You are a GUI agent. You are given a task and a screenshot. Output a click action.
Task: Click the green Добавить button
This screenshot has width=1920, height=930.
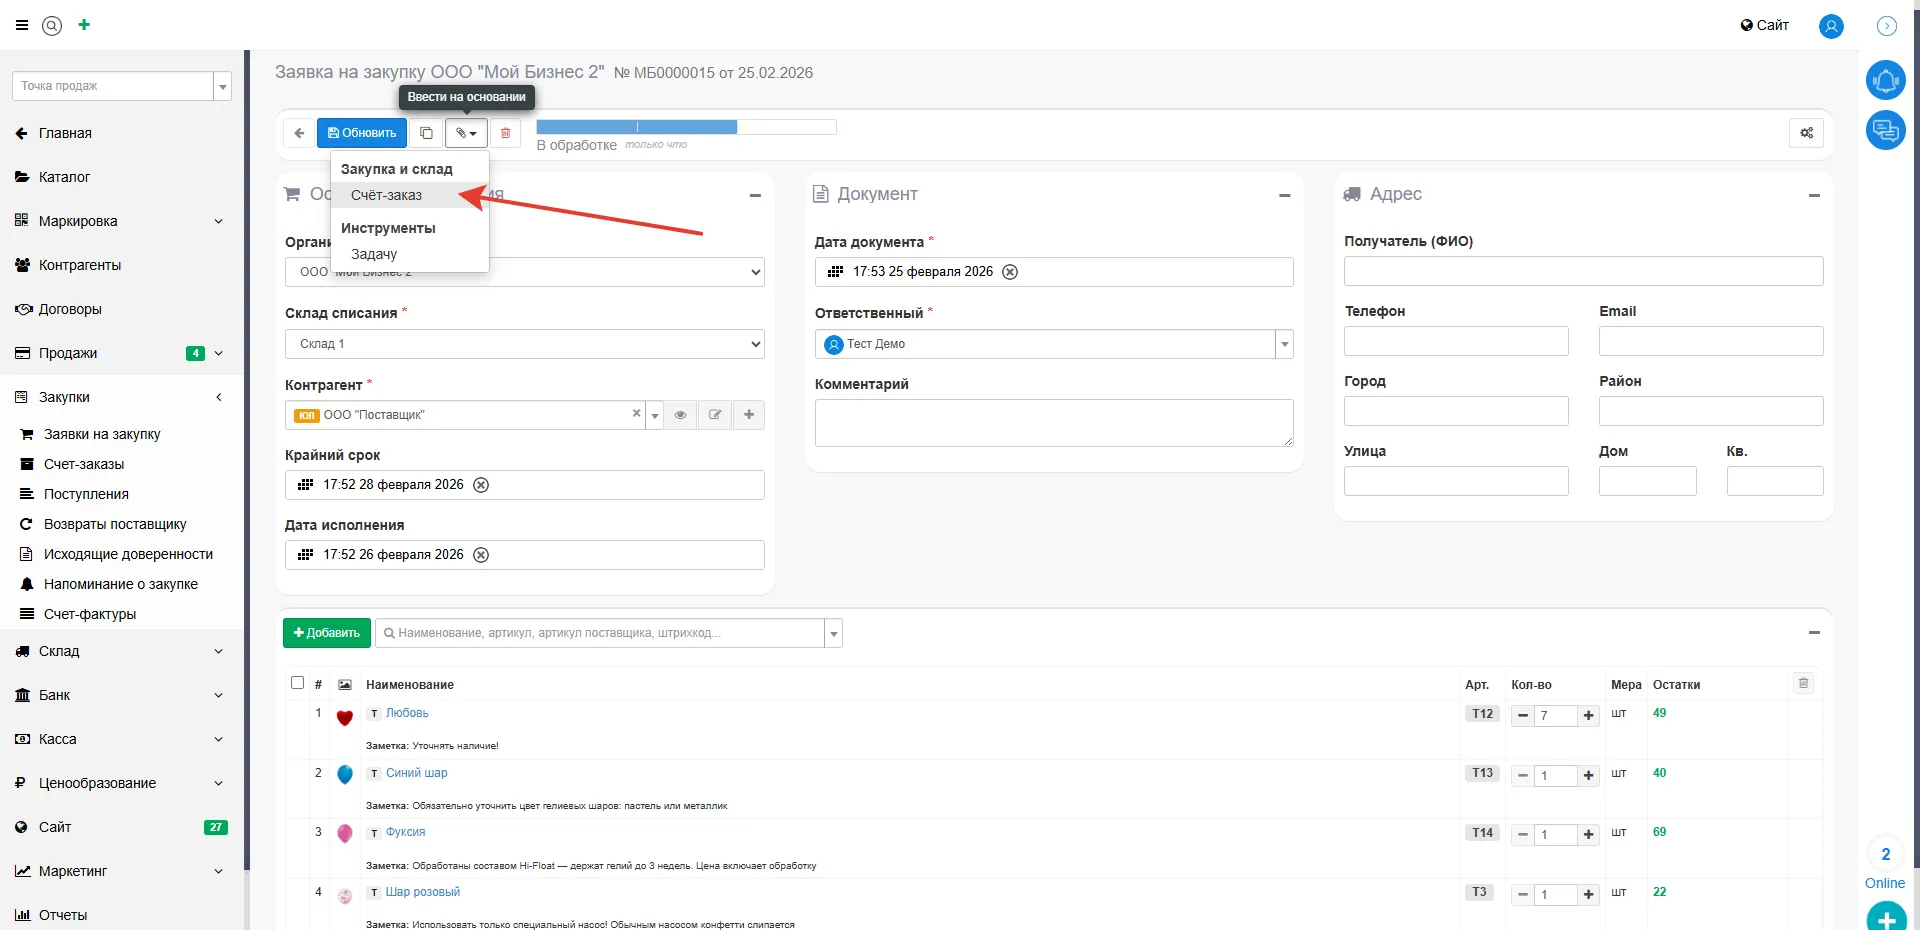point(326,633)
